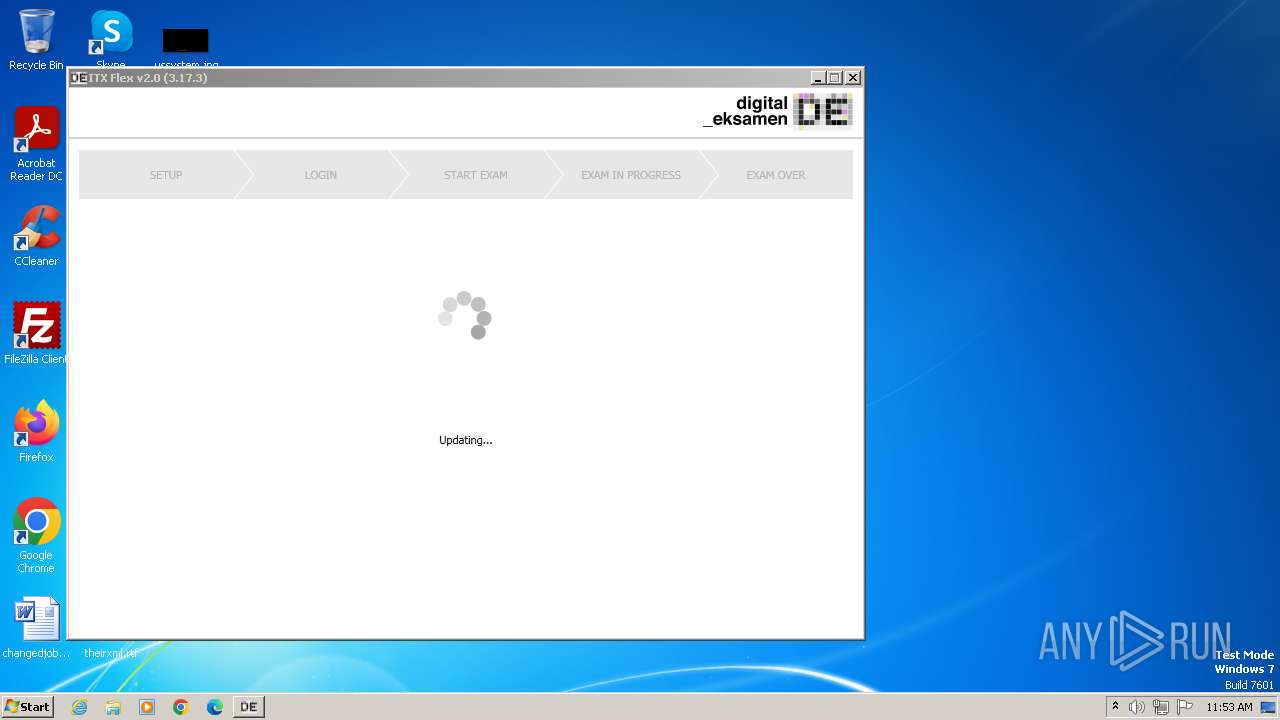Open Google Chrome desktop shortcut

(x=36, y=536)
